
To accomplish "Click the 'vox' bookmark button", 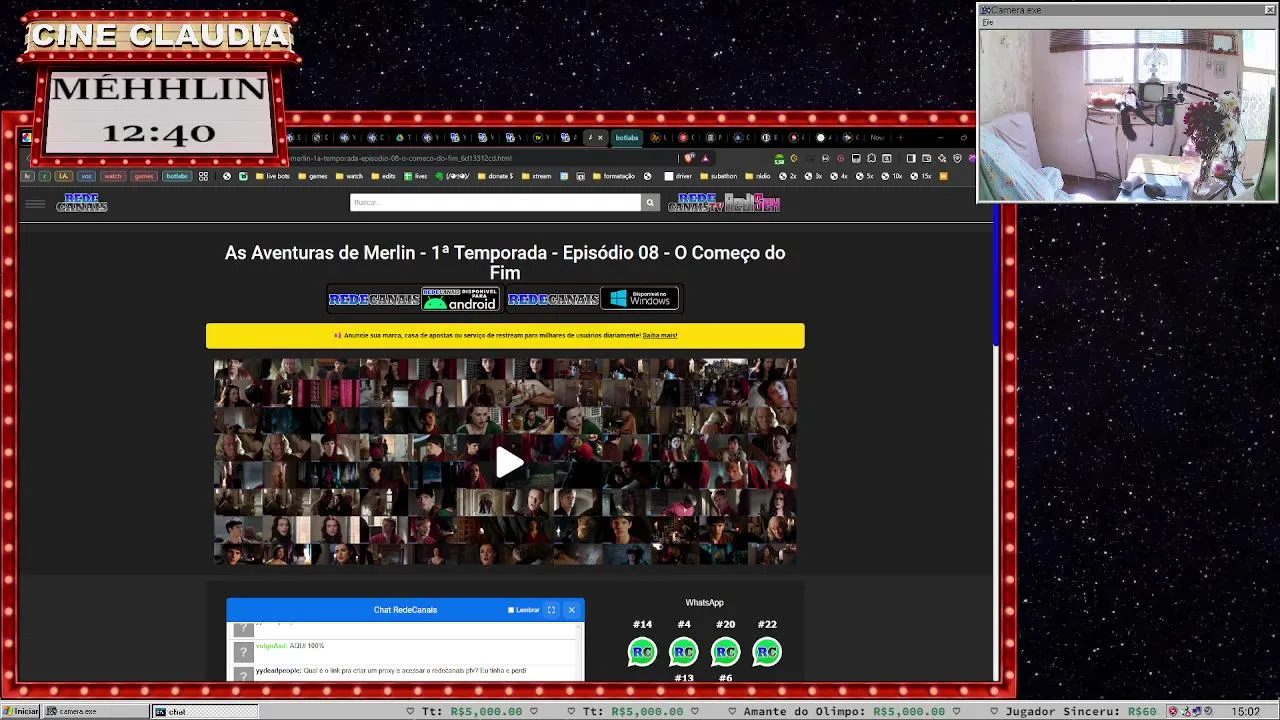I will tap(87, 176).
